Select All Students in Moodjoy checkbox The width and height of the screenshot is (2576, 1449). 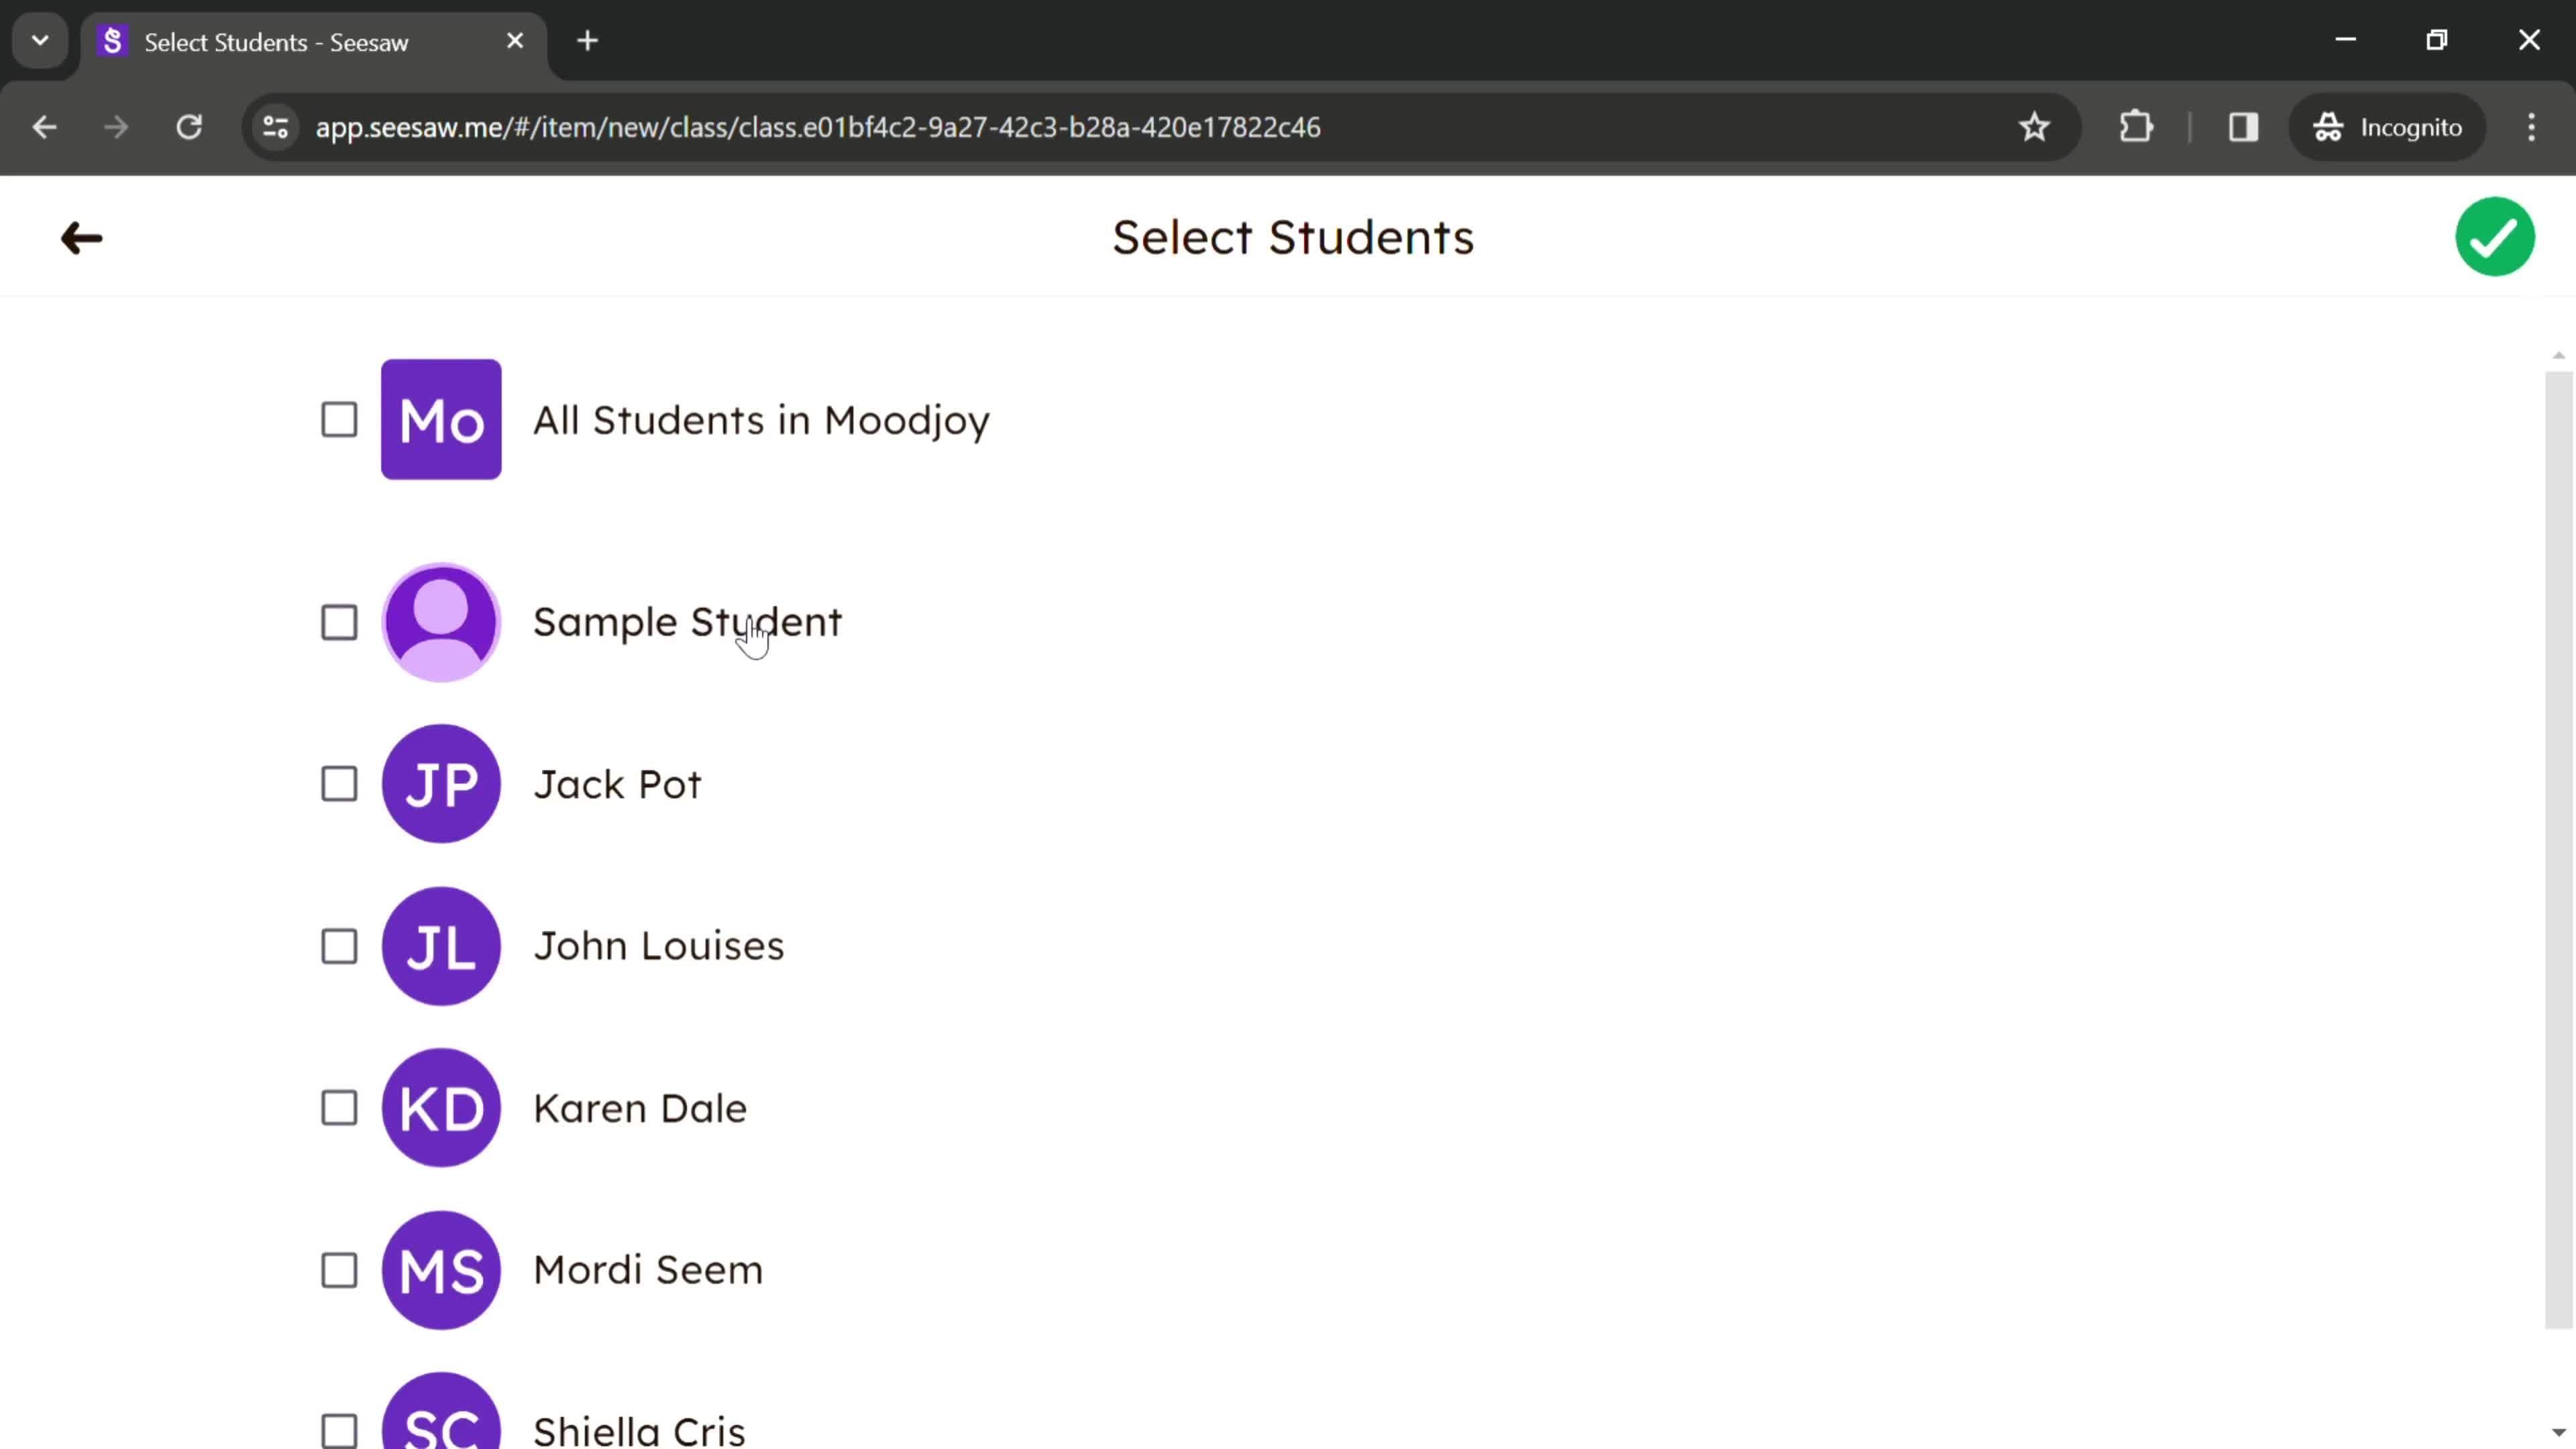click(x=339, y=419)
